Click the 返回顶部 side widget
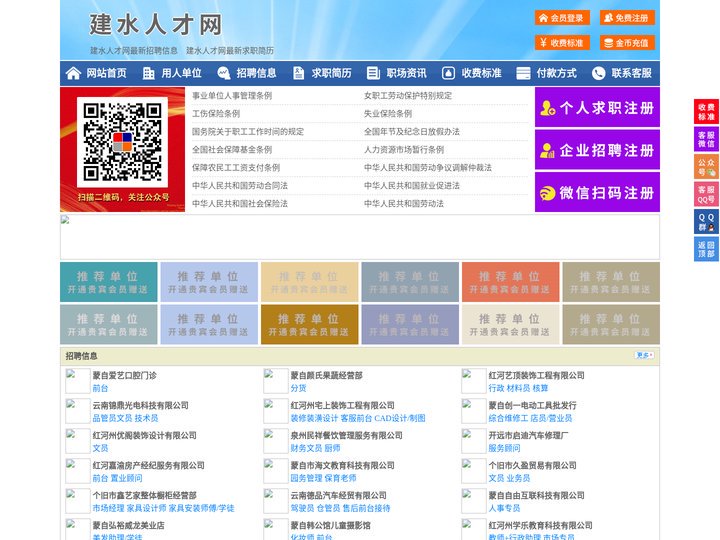This screenshot has height=540, width=720. [x=706, y=249]
